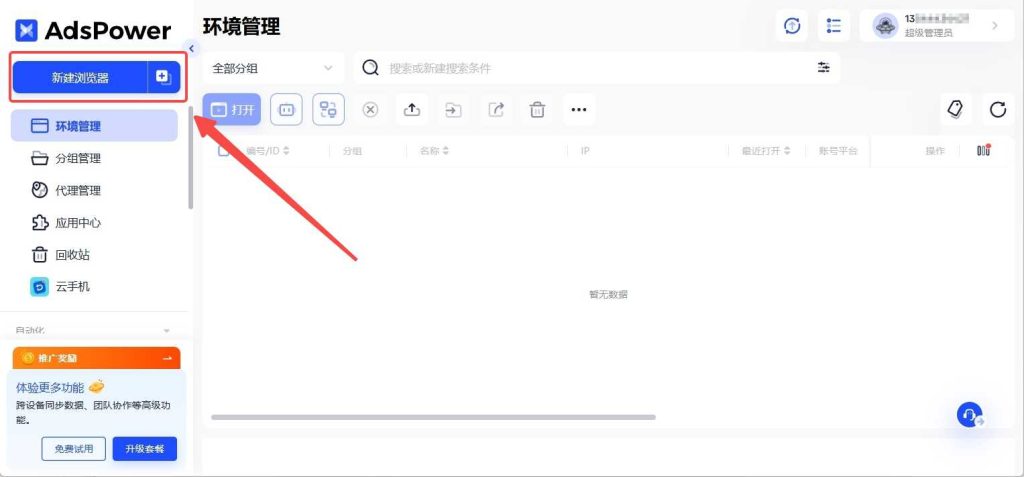Viewport: 1024px width, 477px height.
Task: Click the tag icon near refresh
Action: tap(955, 110)
